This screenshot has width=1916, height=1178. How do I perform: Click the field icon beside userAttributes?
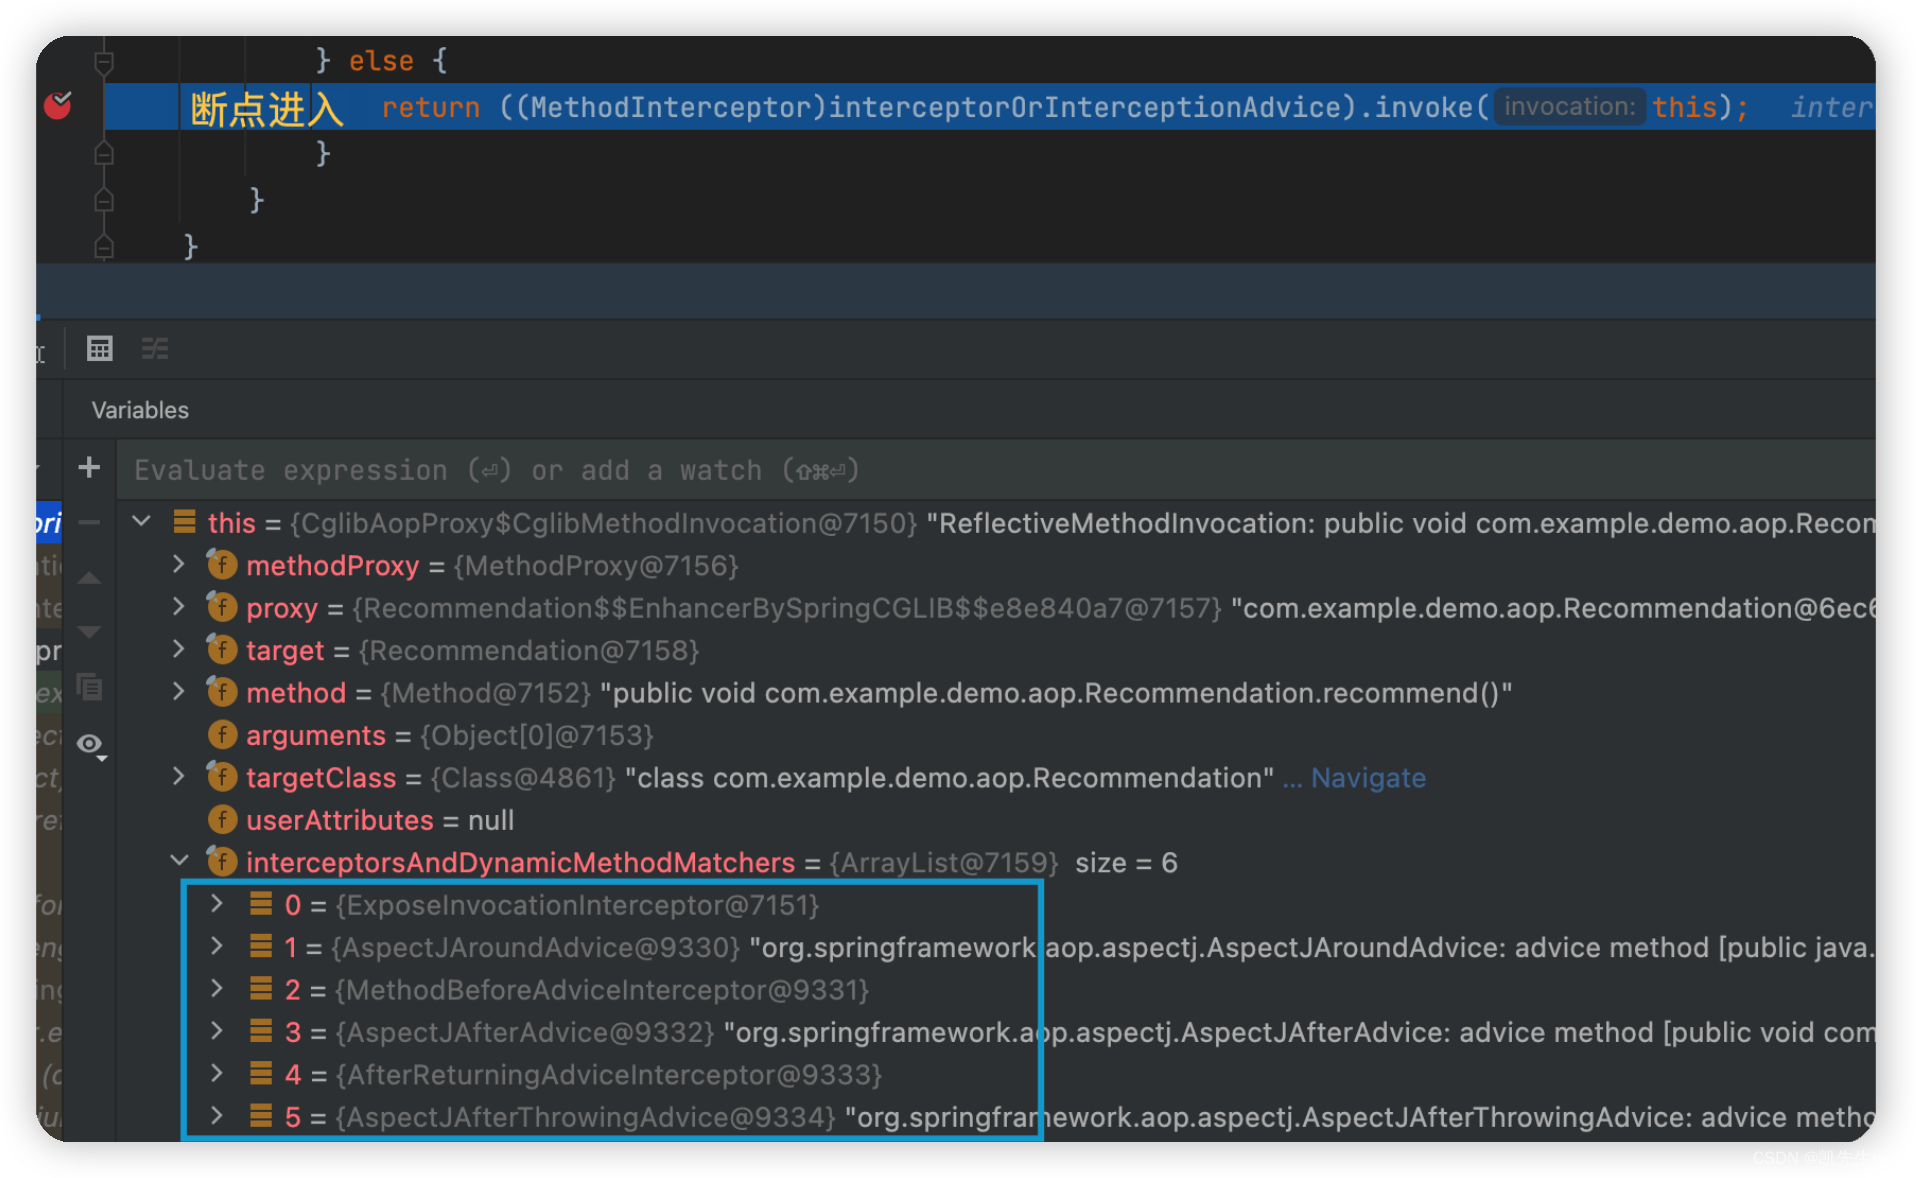pos(221,820)
